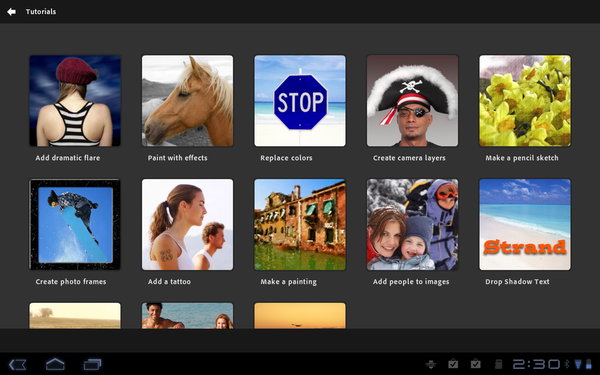Viewport: 600px width, 375px height.
Task: Tap the battery status icon
Action: (x=589, y=364)
